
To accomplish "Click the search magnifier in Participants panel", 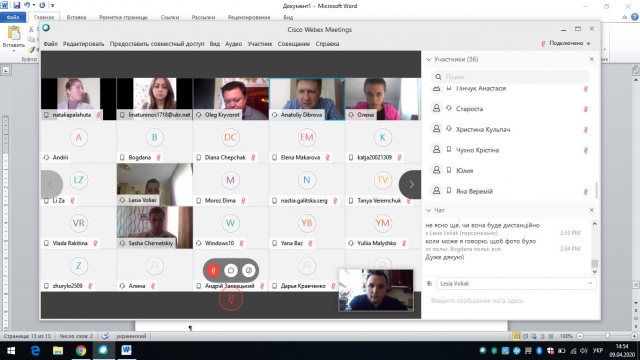I will click(x=438, y=77).
